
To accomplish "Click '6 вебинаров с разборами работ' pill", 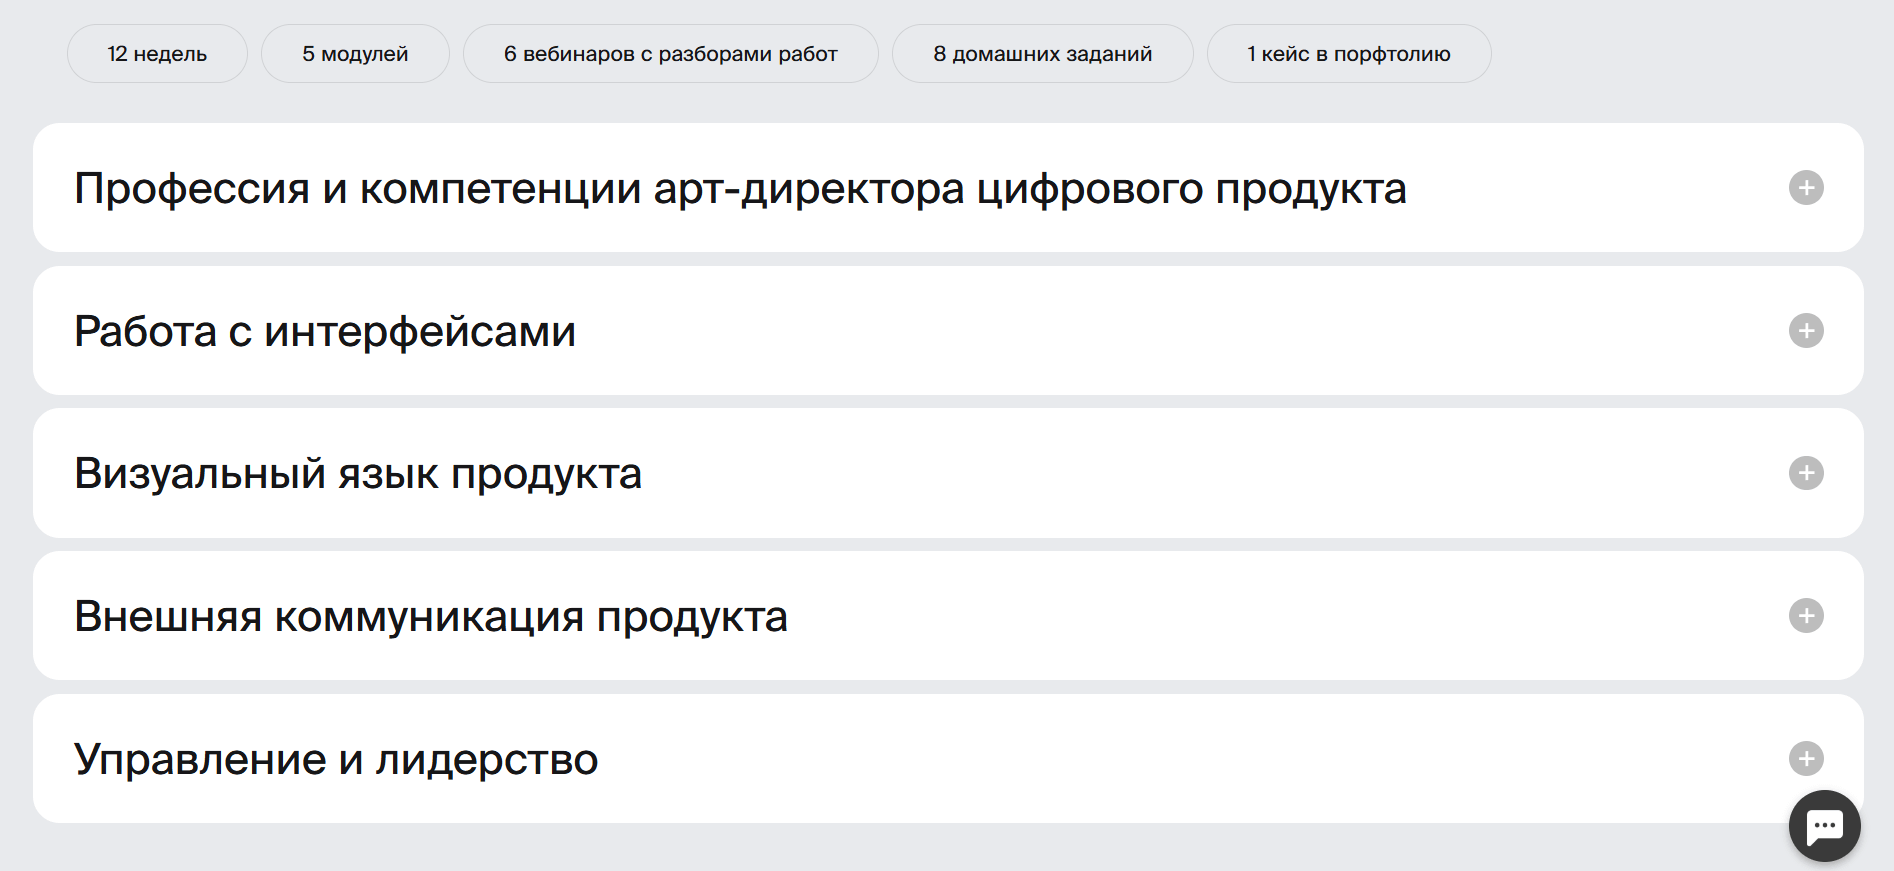I will click(670, 54).
